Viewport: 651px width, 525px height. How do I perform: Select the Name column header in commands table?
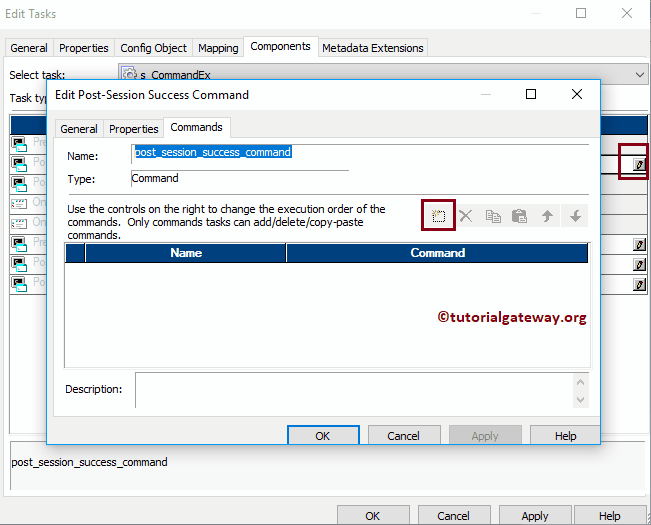186,253
